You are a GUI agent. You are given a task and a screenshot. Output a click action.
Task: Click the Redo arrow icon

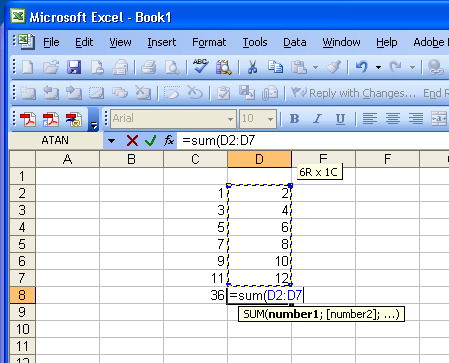[x=396, y=67]
